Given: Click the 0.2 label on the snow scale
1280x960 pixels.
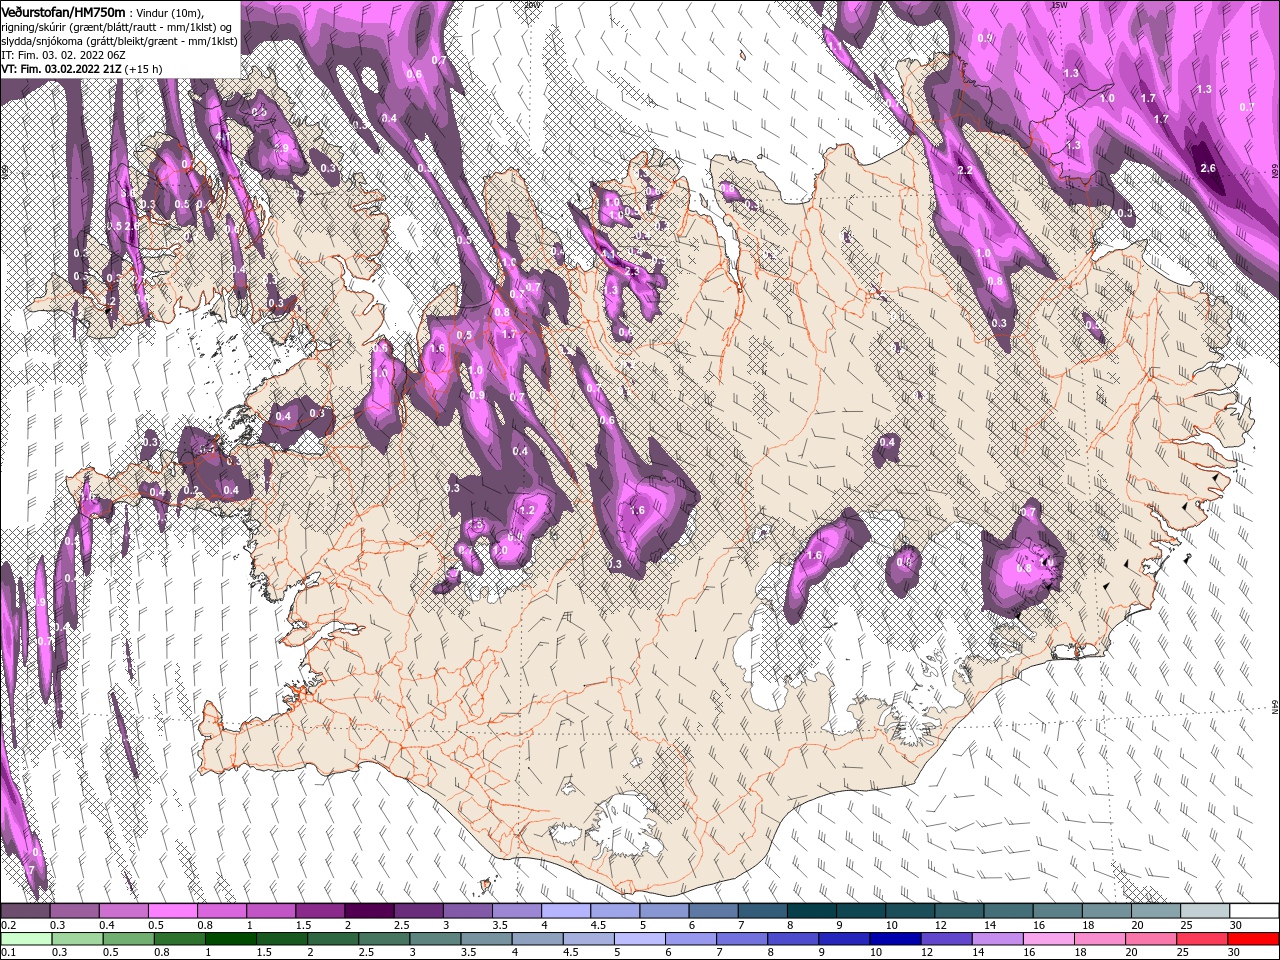Looking at the screenshot, I should point(8,925).
